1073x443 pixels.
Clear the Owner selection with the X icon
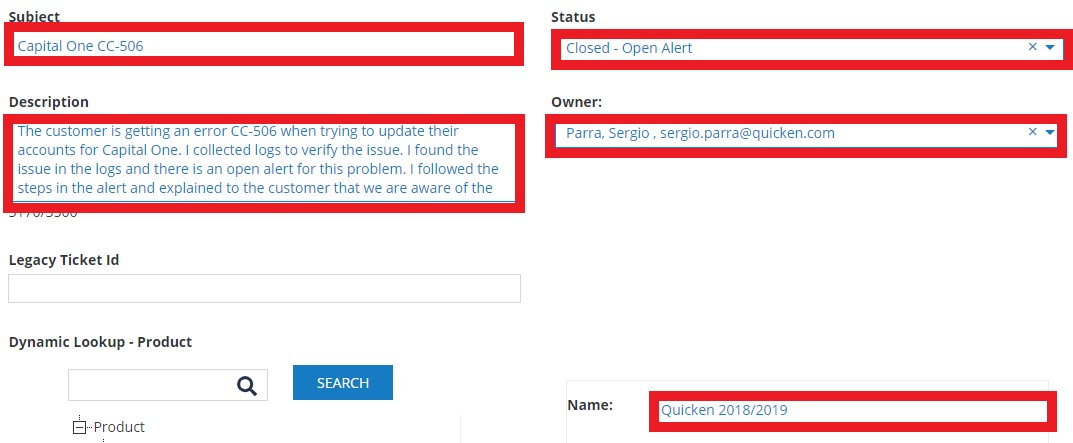pos(1032,132)
